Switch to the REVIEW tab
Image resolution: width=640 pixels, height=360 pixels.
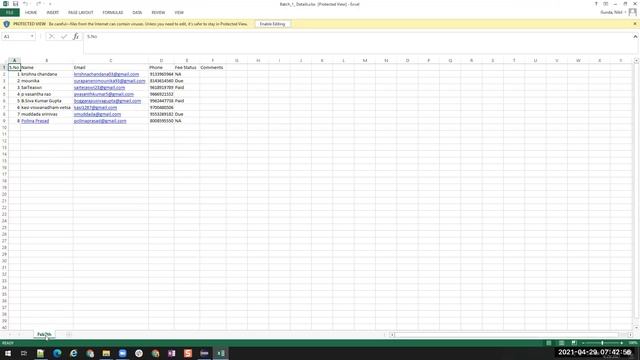(x=158, y=13)
